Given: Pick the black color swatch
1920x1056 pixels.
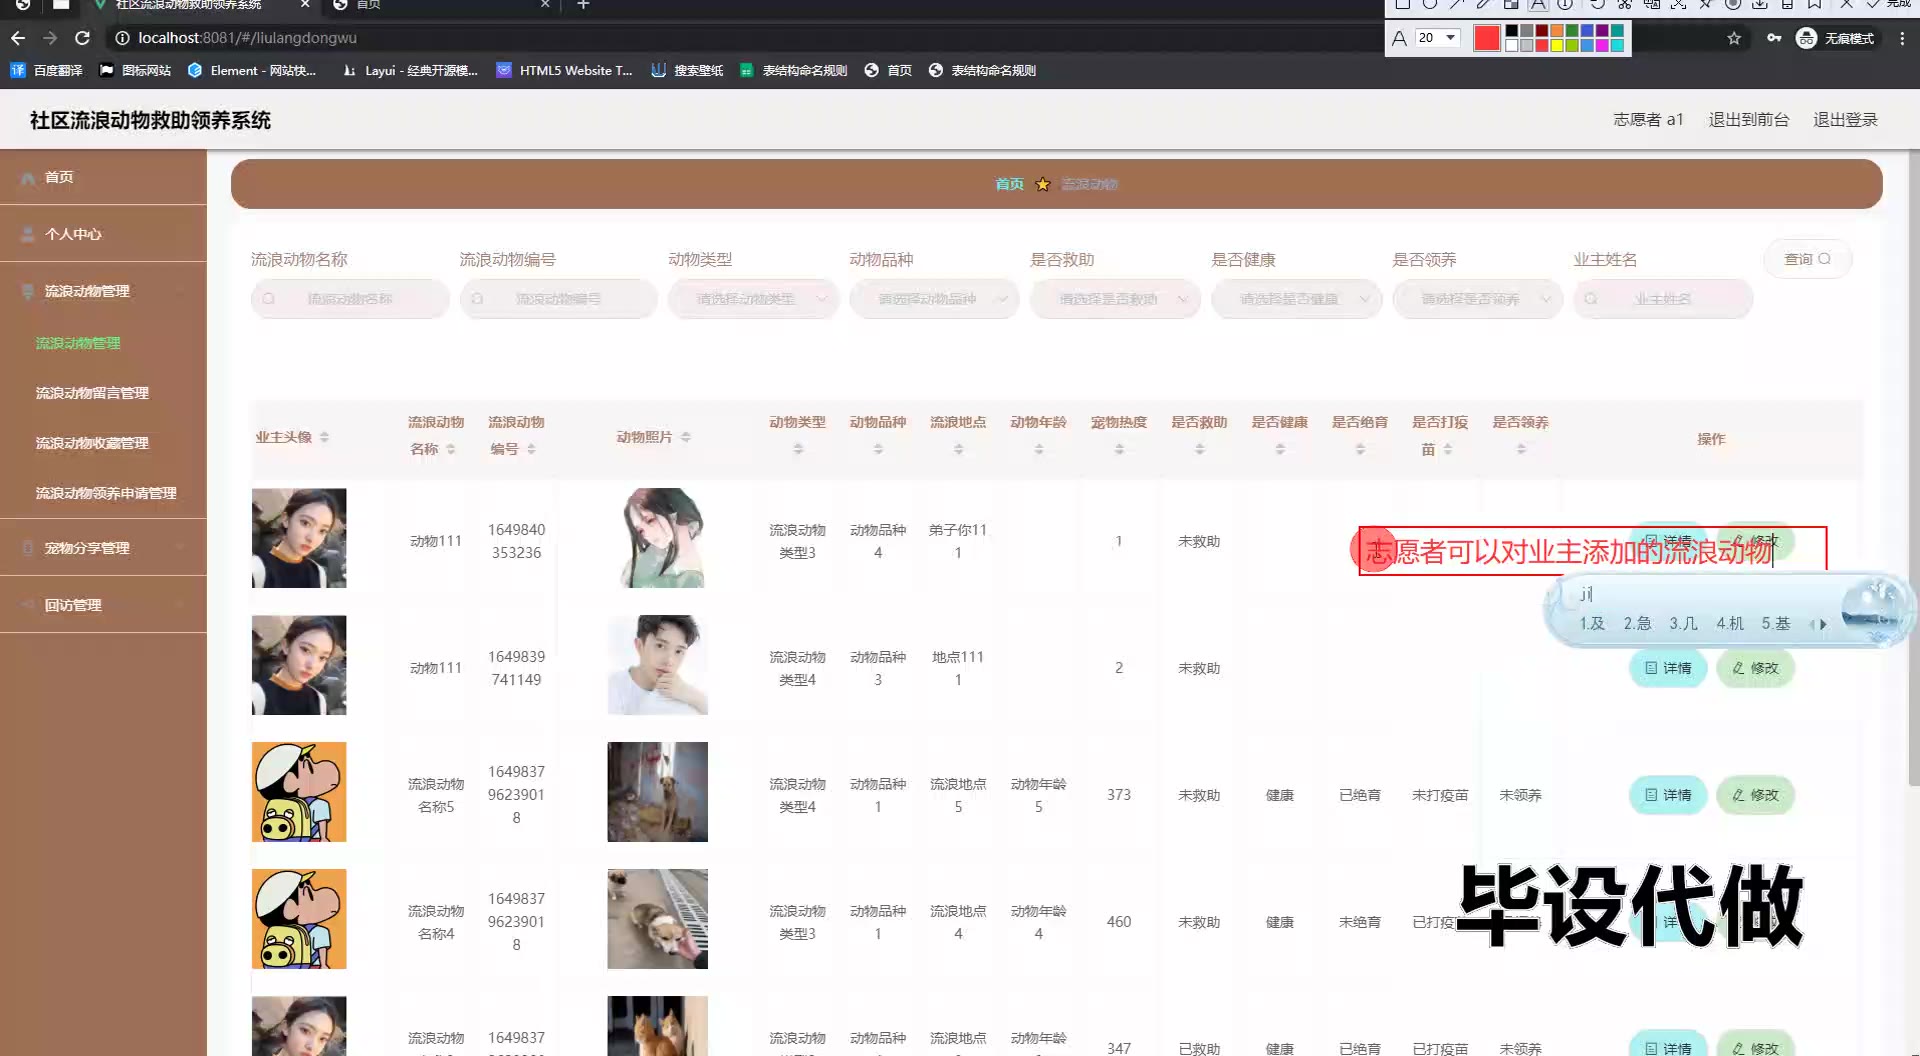Looking at the screenshot, I should [x=1512, y=31].
